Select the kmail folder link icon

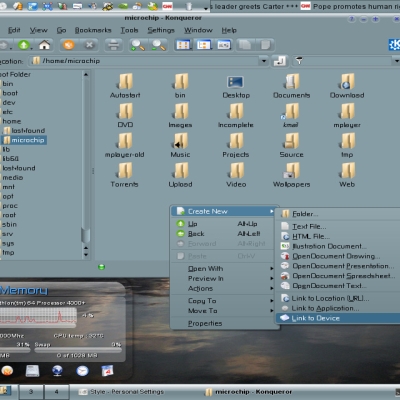(291, 111)
